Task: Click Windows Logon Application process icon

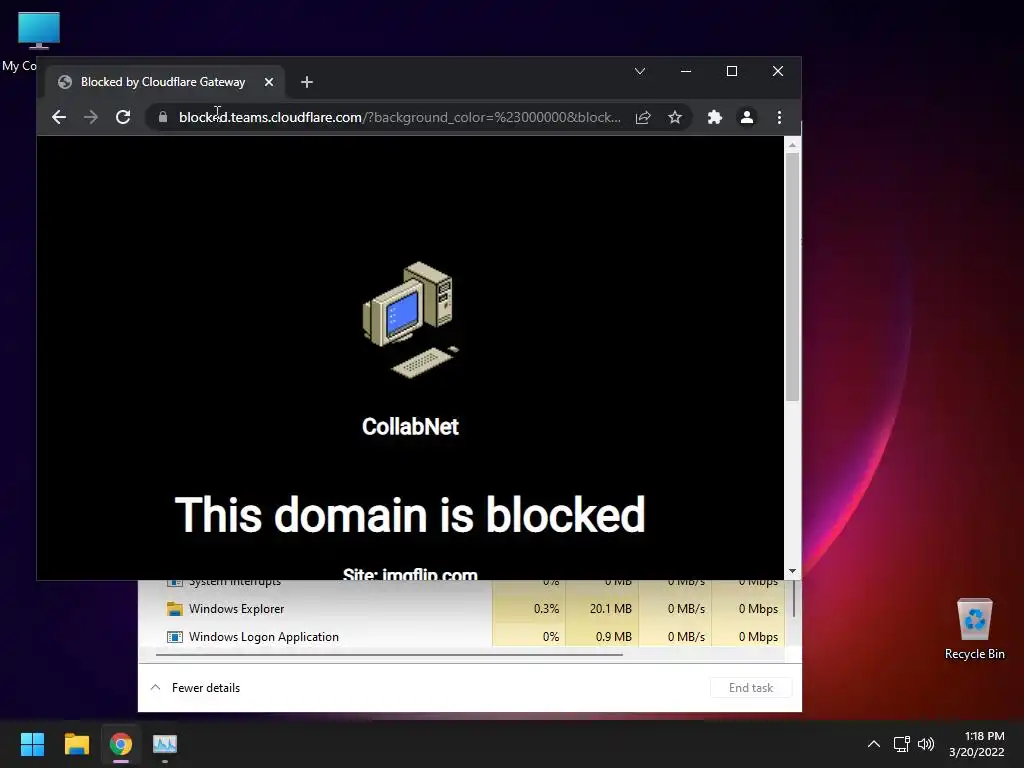Action: pos(174,637)
